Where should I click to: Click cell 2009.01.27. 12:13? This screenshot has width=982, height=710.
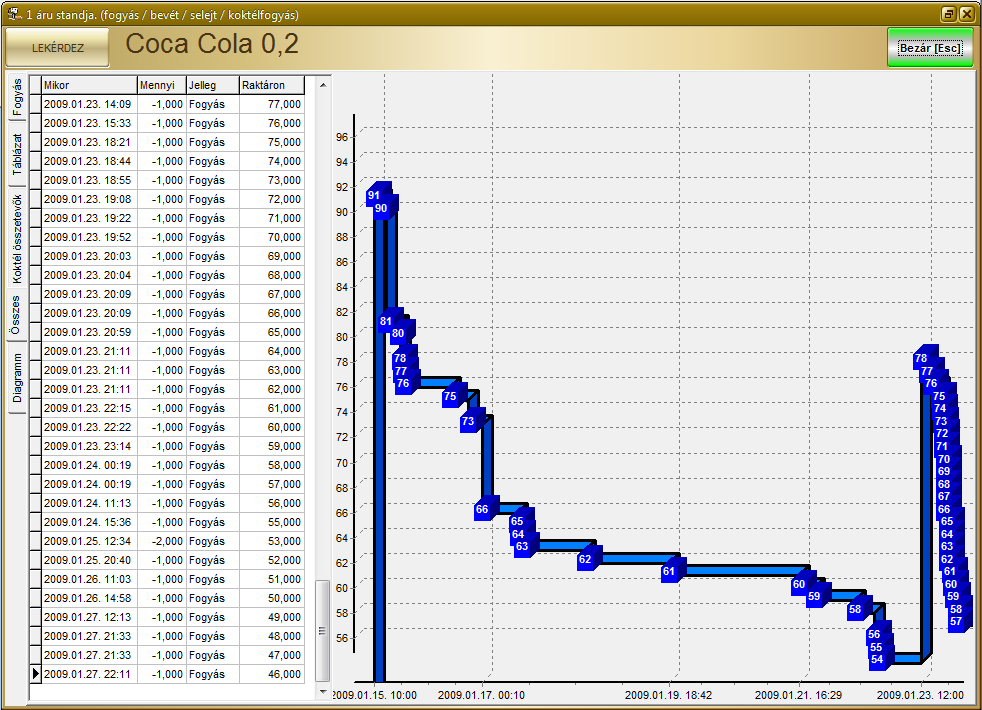(89, 617)
